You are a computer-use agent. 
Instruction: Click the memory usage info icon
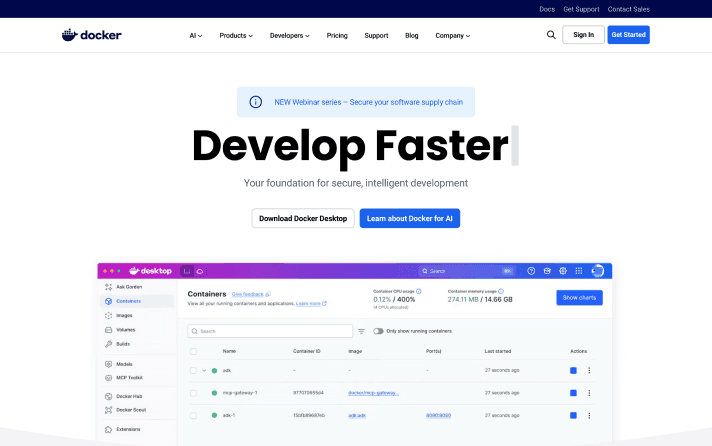(x=501, y=291)
